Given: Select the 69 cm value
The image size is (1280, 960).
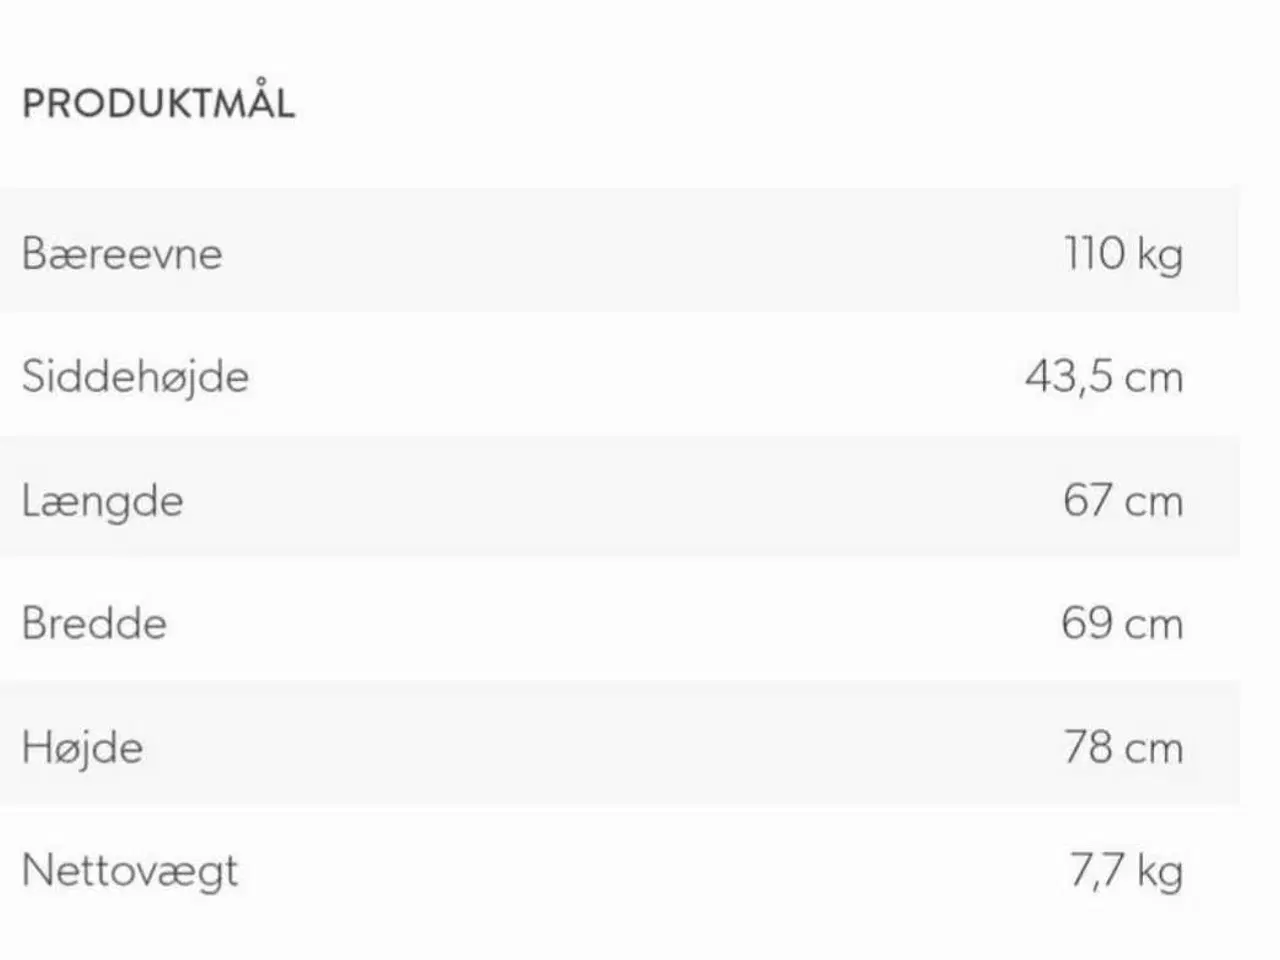Looking at the screenshot, I should click(1122, 624).
